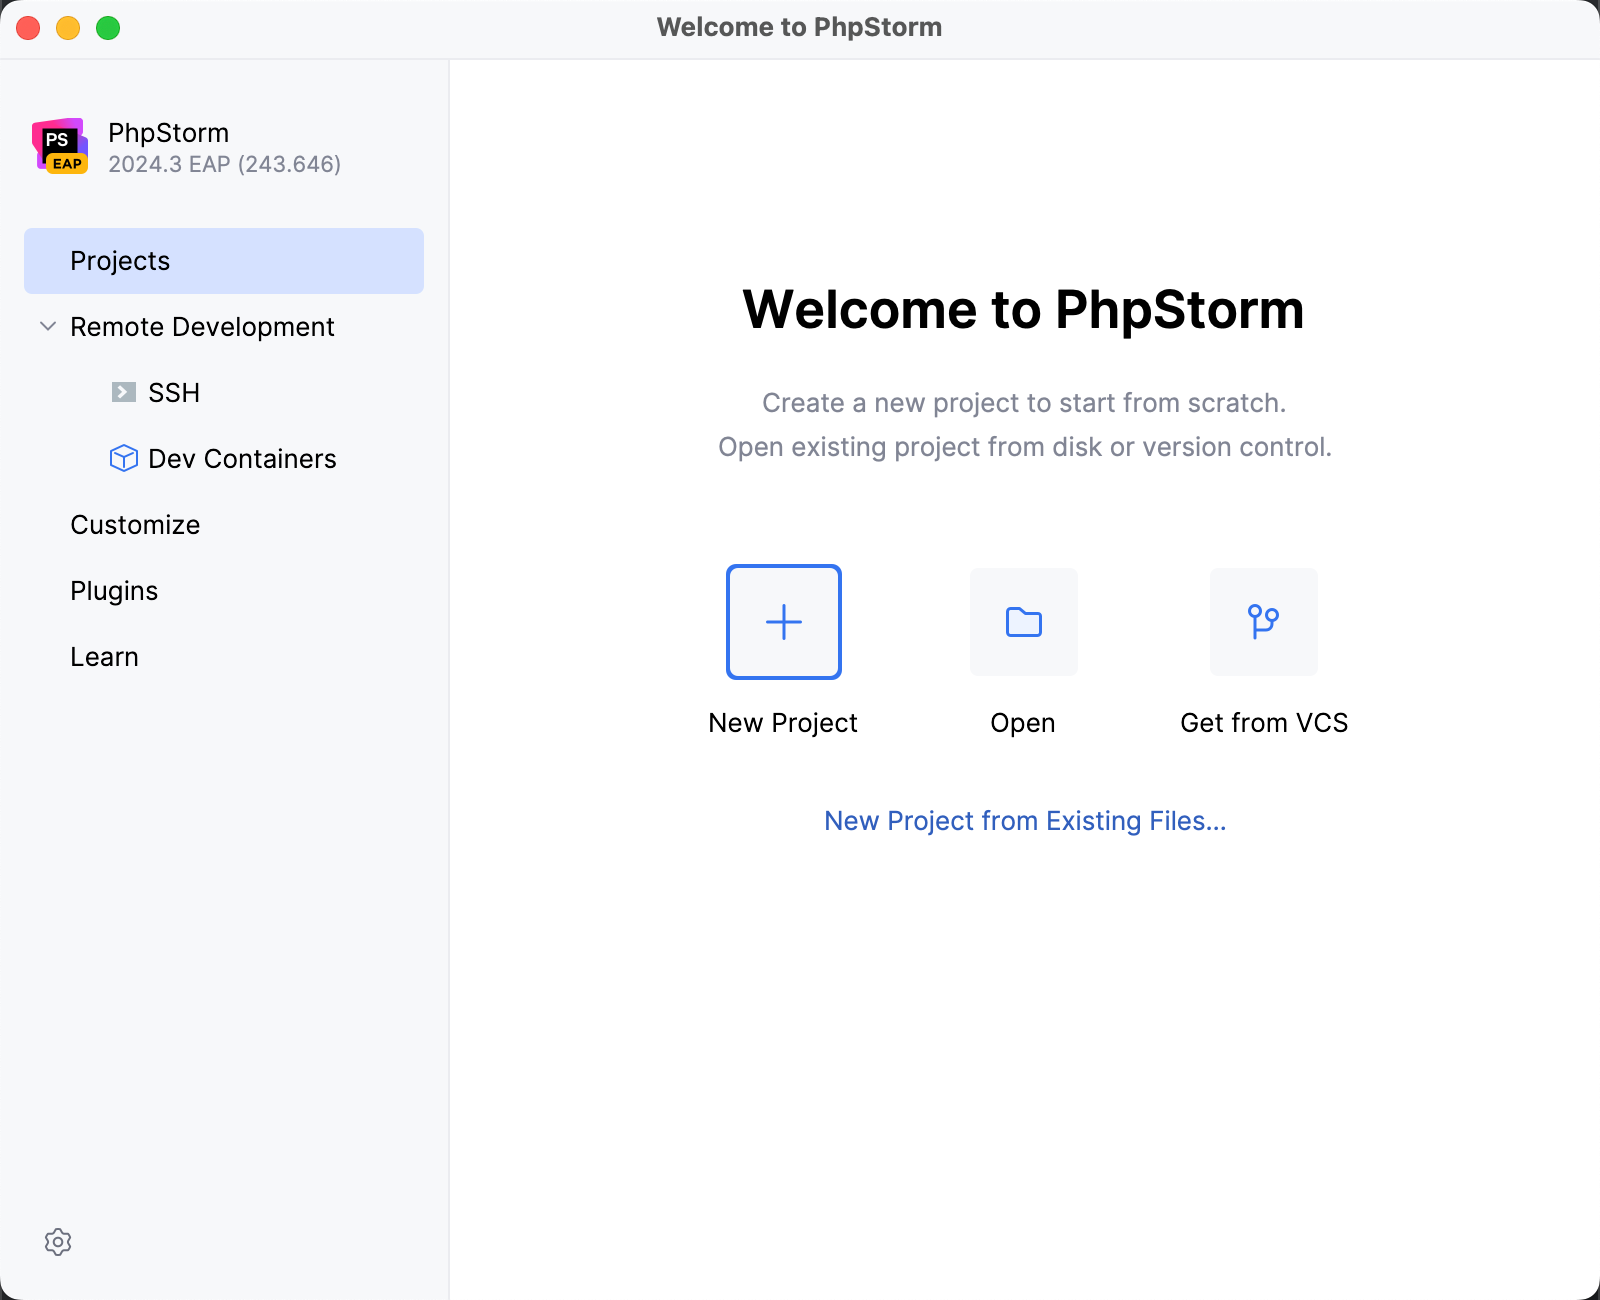
Task: Select the Projects tab in sidebar
Action: (x=224, y=261)
